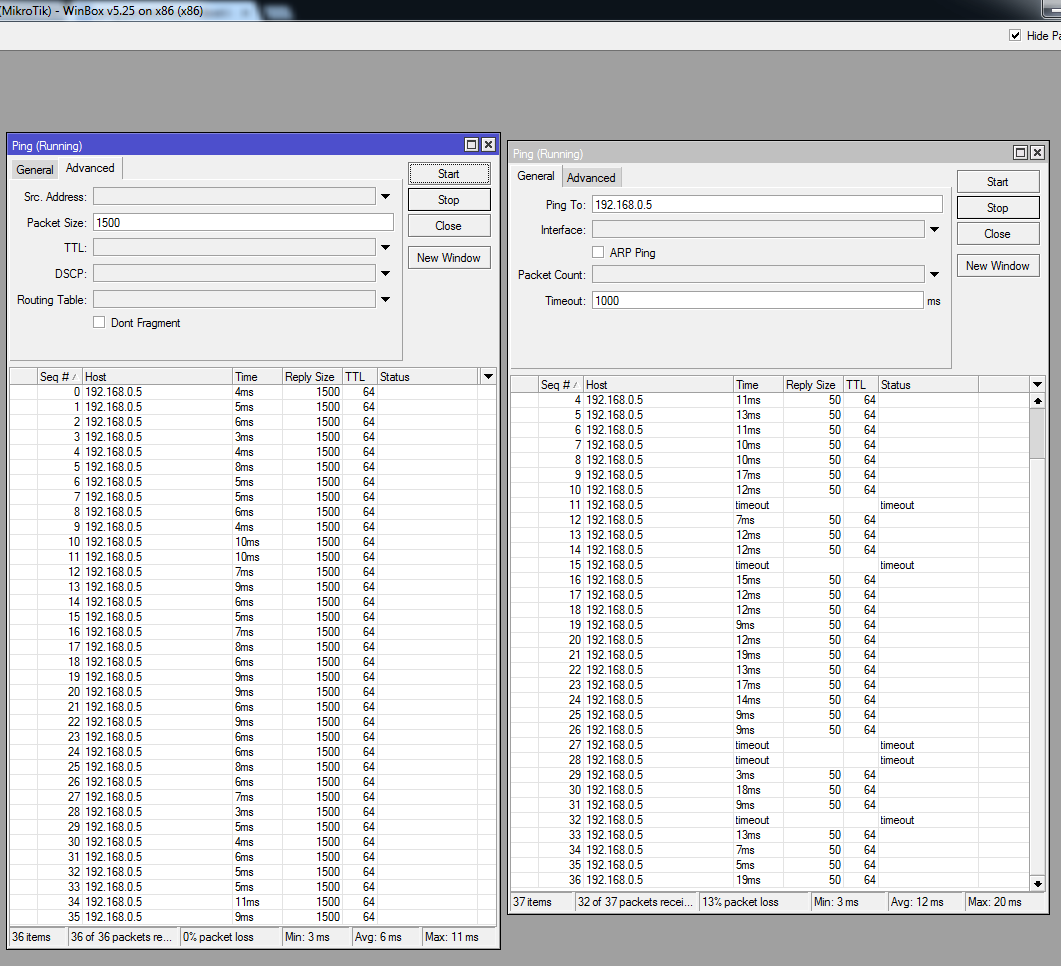Expand the Src. Address dropdown
Image resolution: width=1061 pixels, height=966 pixels.
coord(385,197)
